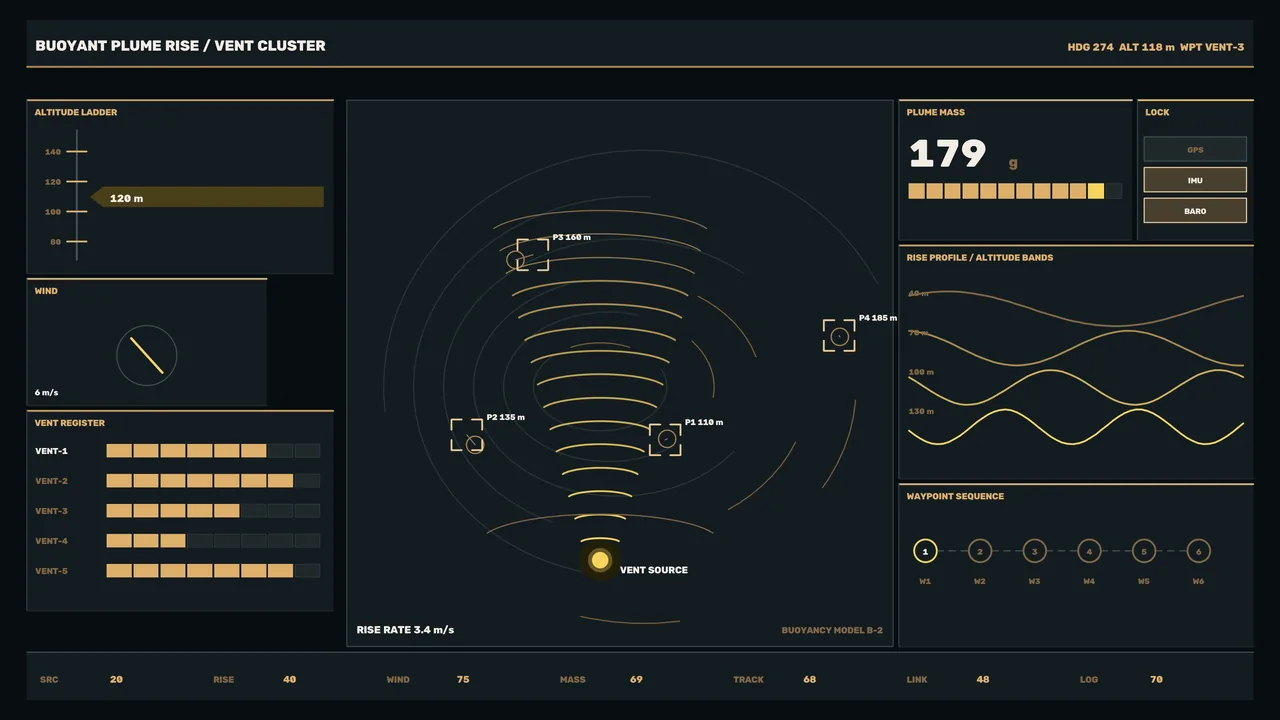Screen dimensions: 1280x720
Task: Jump to waypoint 1 node
Action: 925,551
